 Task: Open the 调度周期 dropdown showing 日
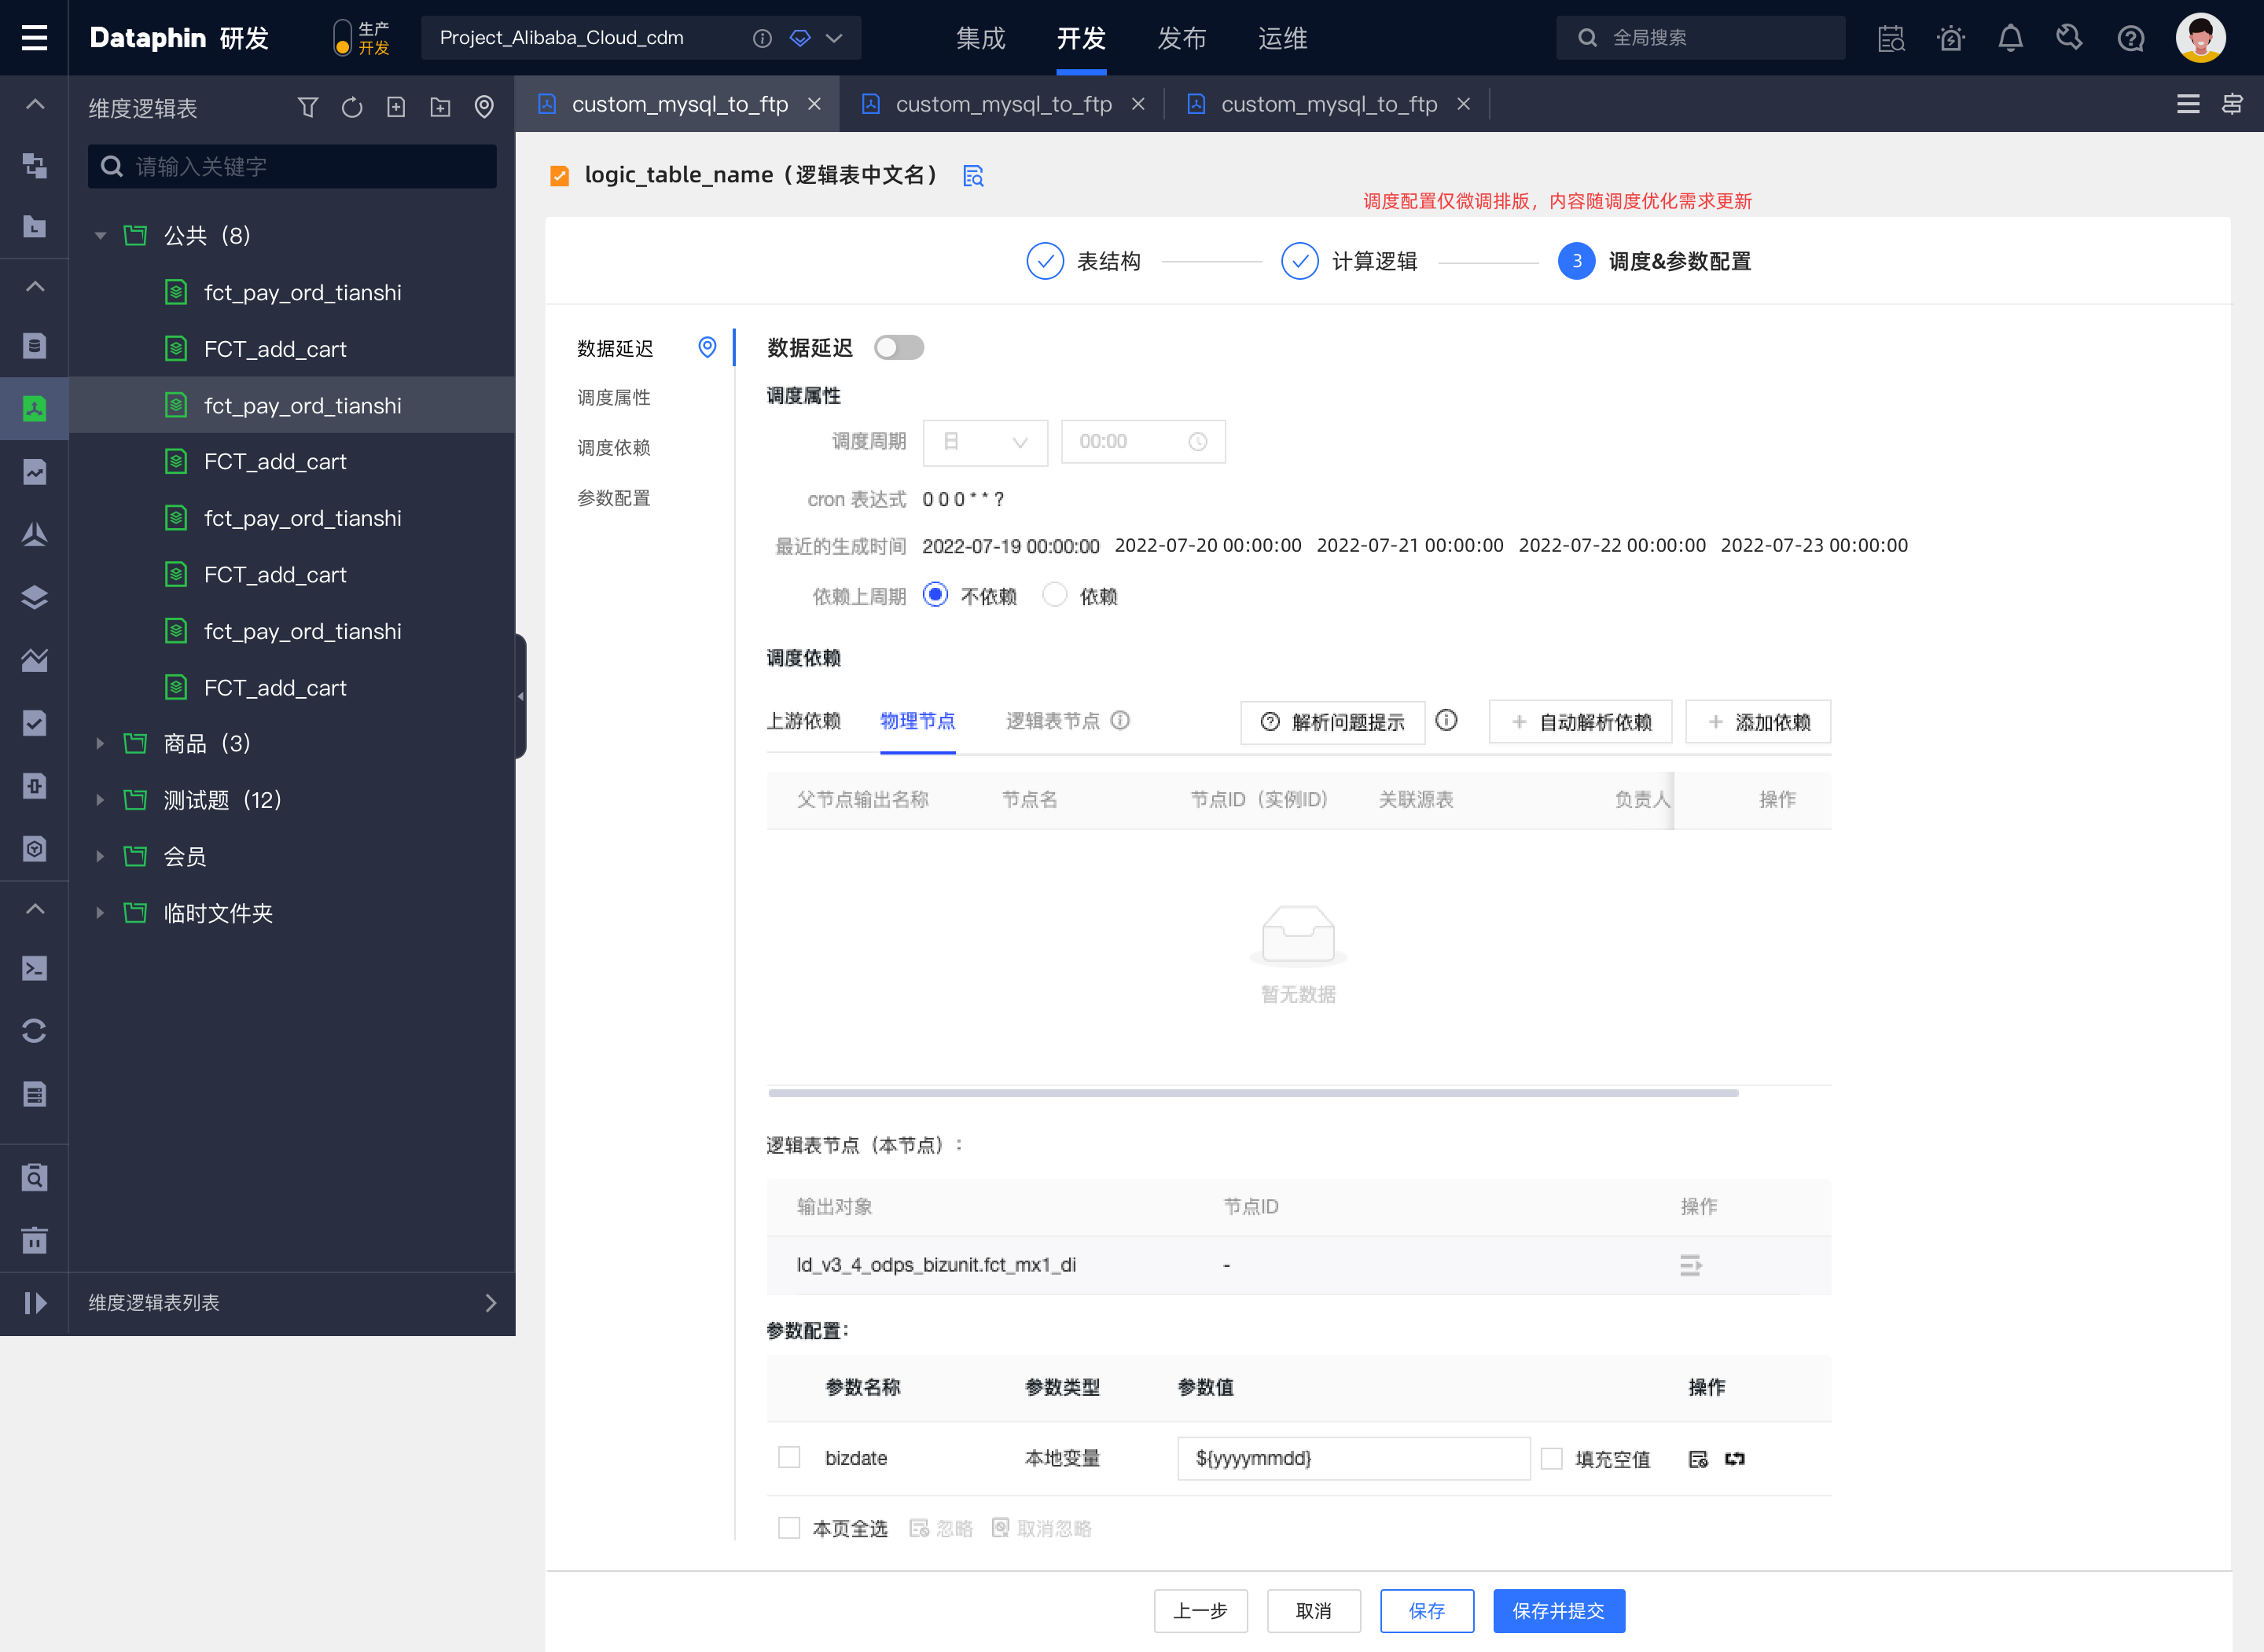985,442
